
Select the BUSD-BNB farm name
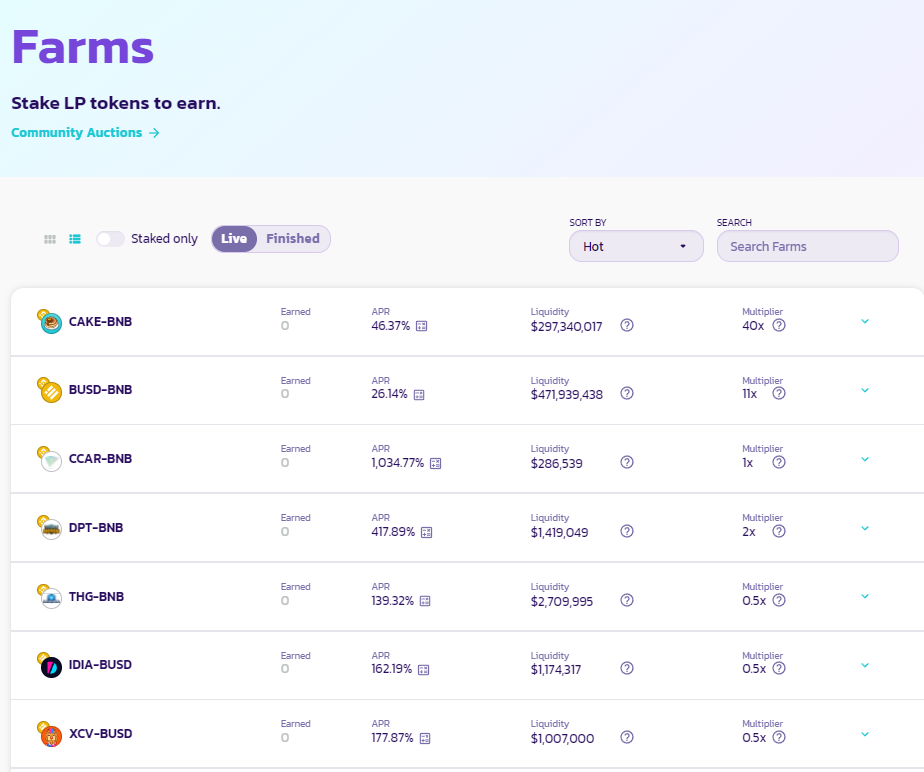pos(100,390)
